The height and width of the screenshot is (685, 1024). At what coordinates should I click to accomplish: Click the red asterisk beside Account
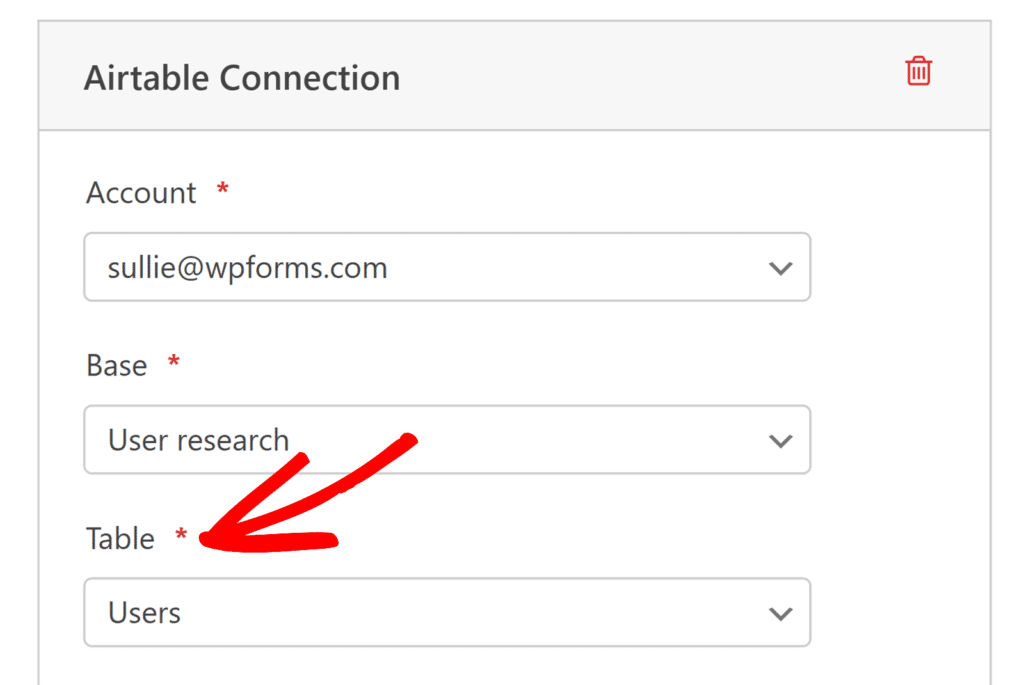coord(223,190)
